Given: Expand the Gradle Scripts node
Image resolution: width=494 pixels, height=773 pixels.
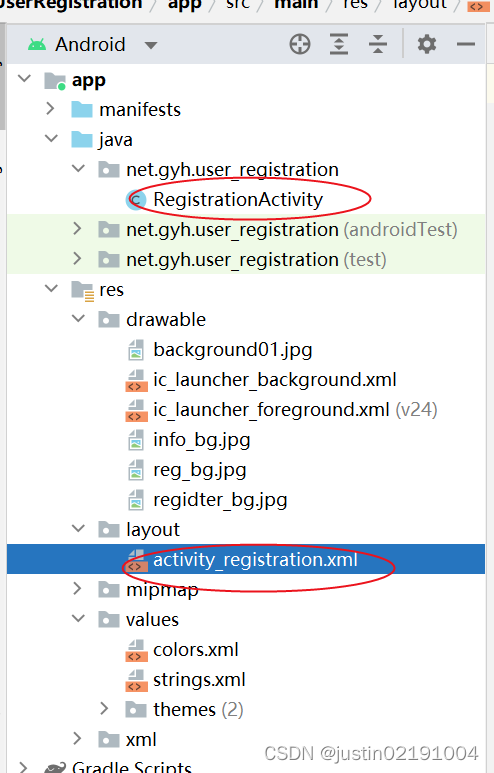Looking at the screenshot, I should (23, 767).
